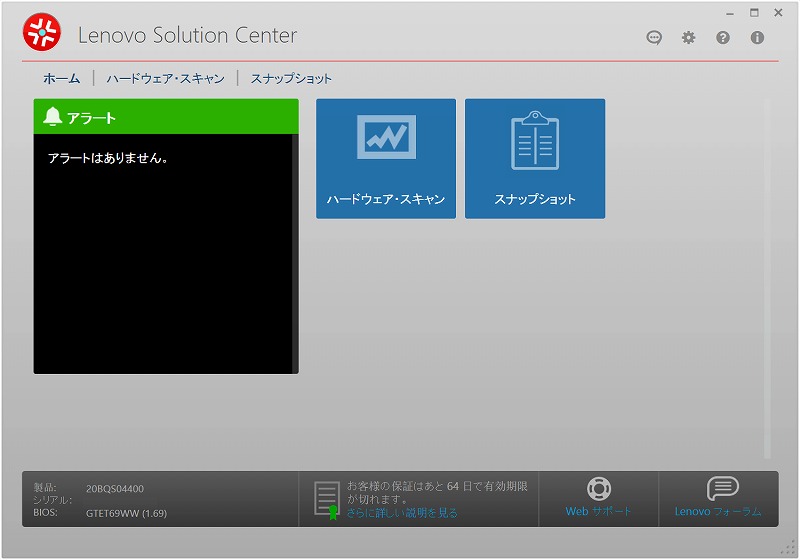Click the Web サポート lifebuoy icon
This screenshot has height=560, width=800.
598,489
